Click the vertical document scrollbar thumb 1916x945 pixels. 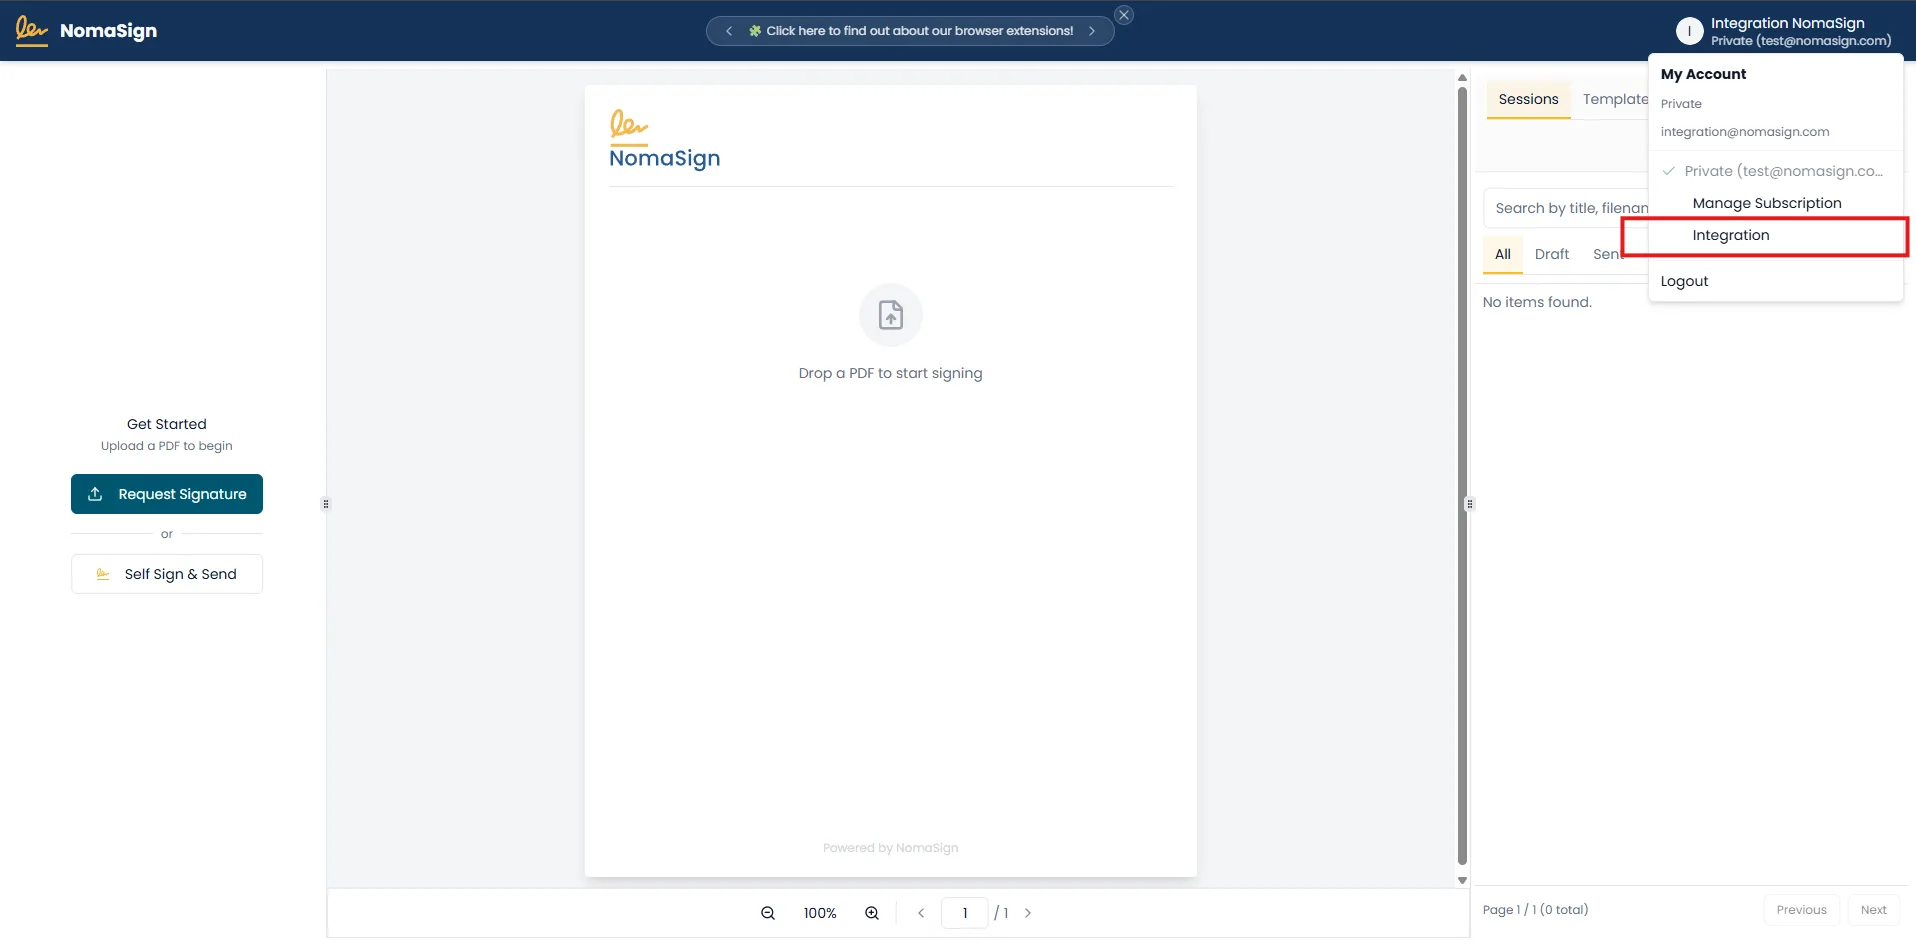point(1462,476)
